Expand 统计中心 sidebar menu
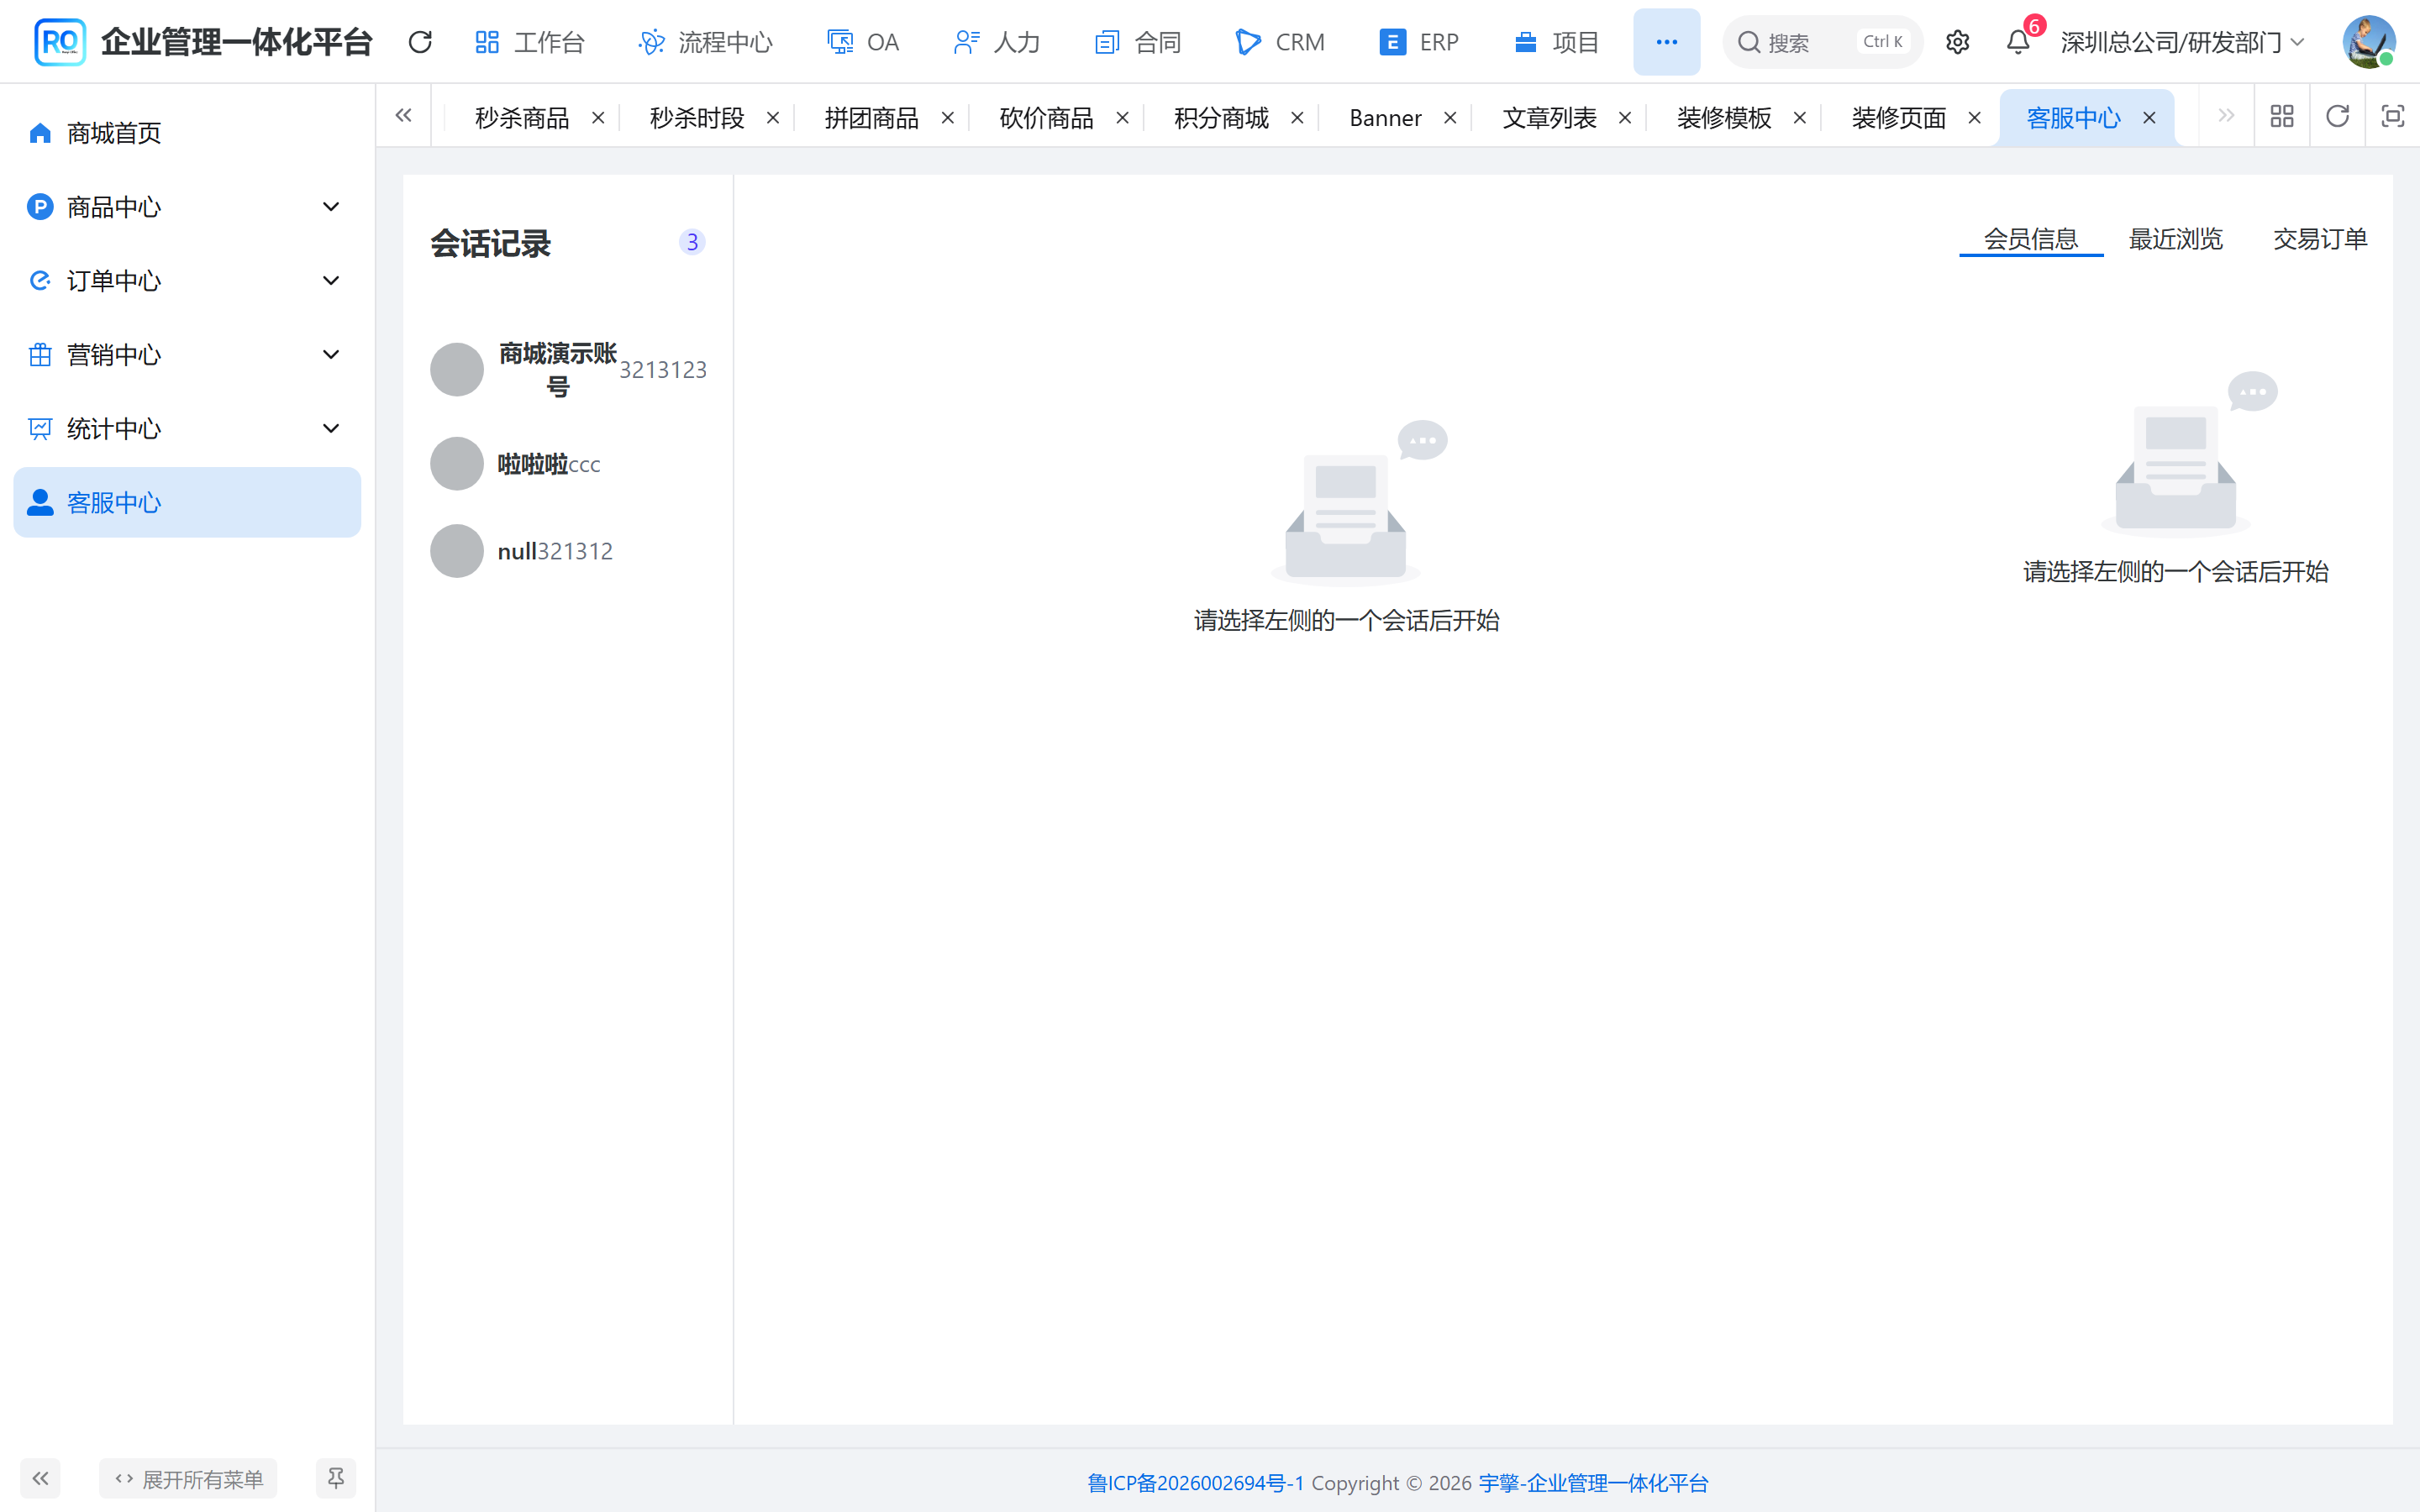The height and width of the screenshot is (1512, 2420). coord(187,429)
